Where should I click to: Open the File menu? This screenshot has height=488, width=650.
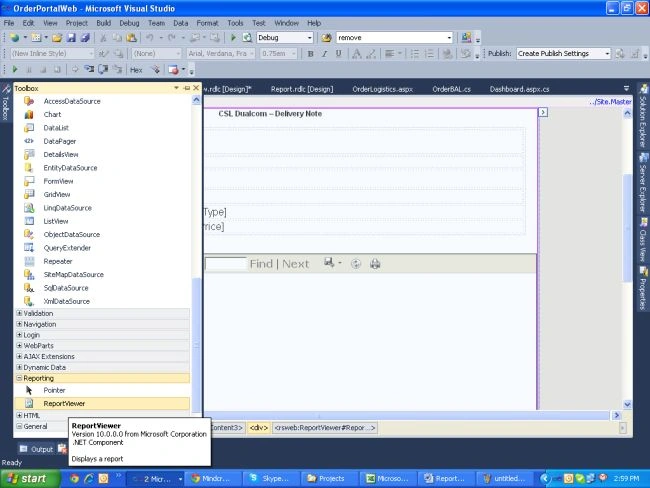pyautogui.click(x=9, y=23)
